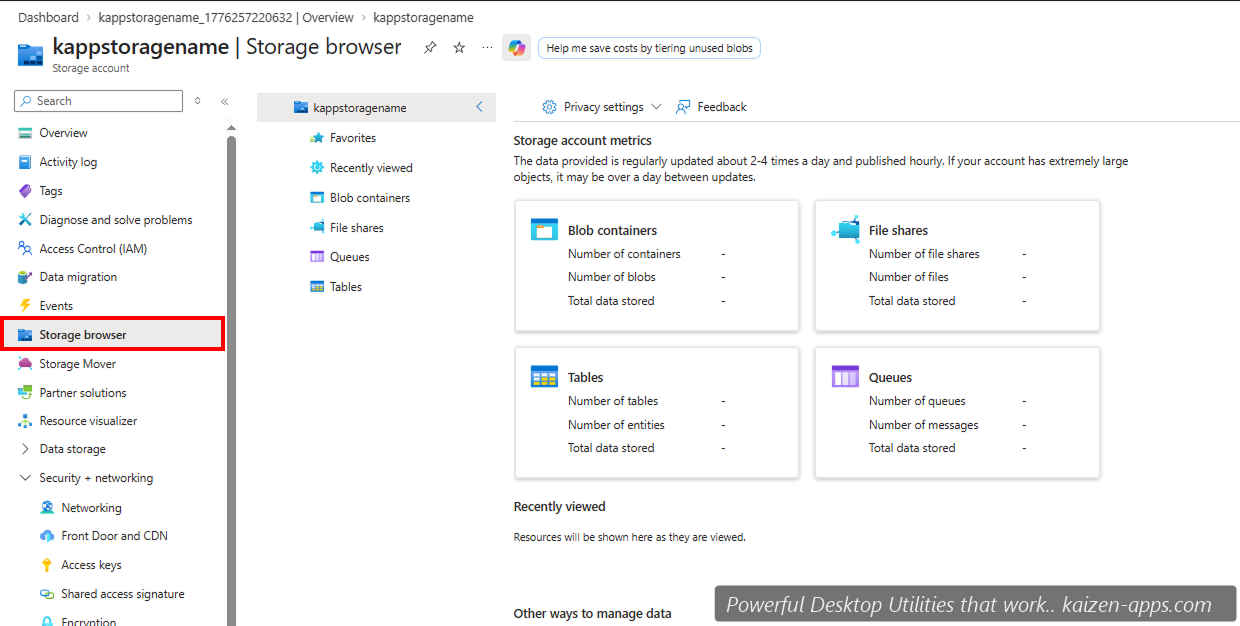1240x626 pixels.
Task: Navigate to Dashboard via breadcrumb
Action: click(x=48, y=17)
